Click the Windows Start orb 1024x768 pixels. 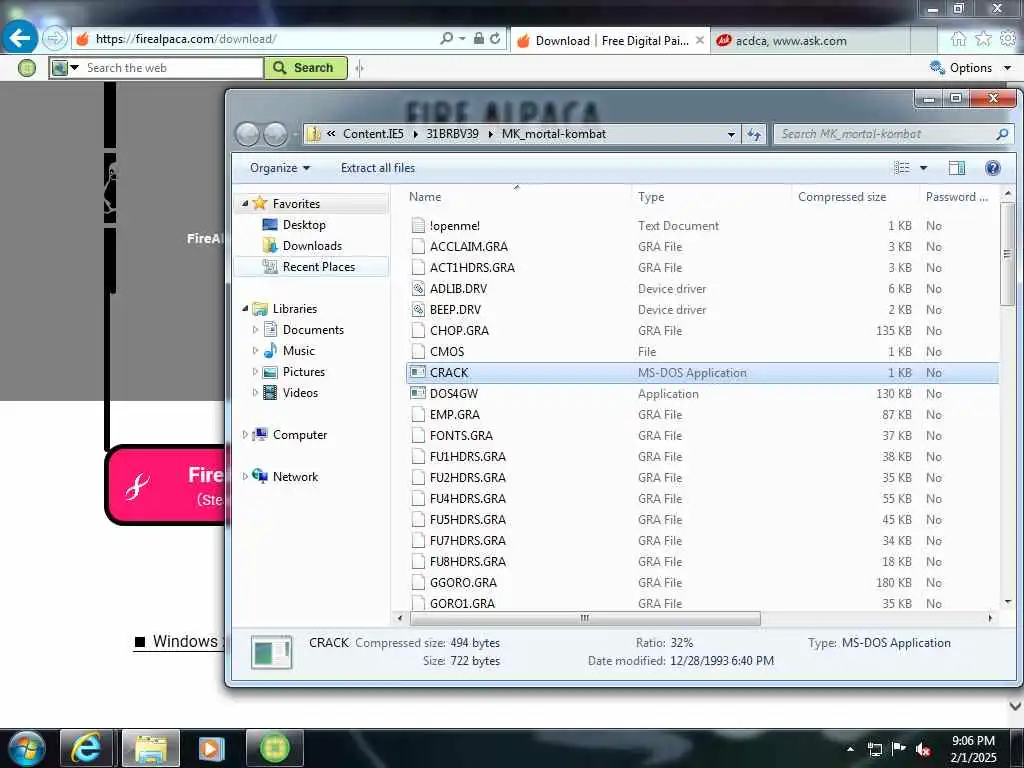(x=26, y=748)
